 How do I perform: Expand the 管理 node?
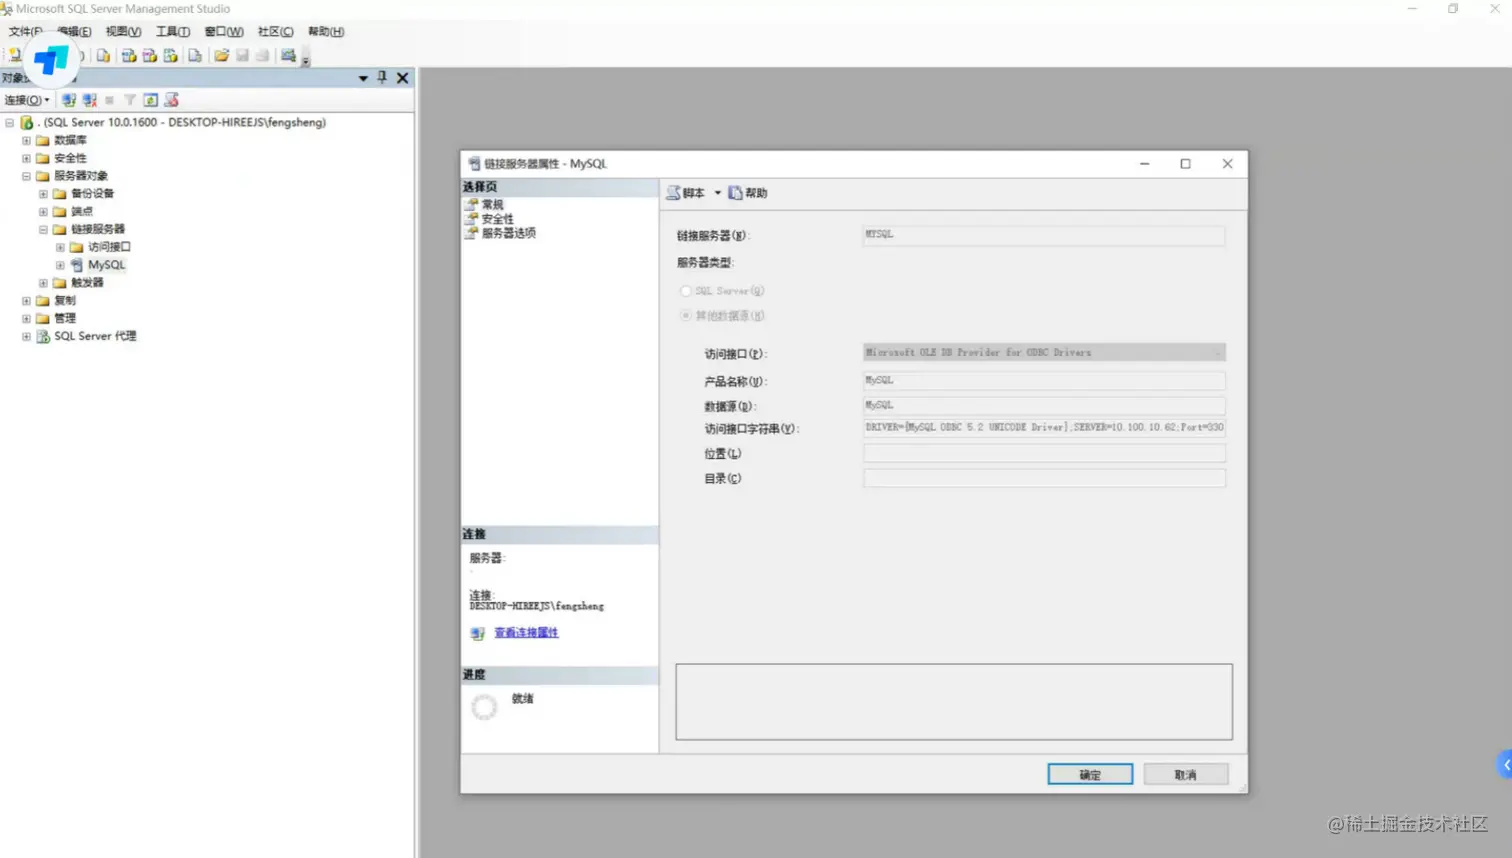tap(26, 318)
